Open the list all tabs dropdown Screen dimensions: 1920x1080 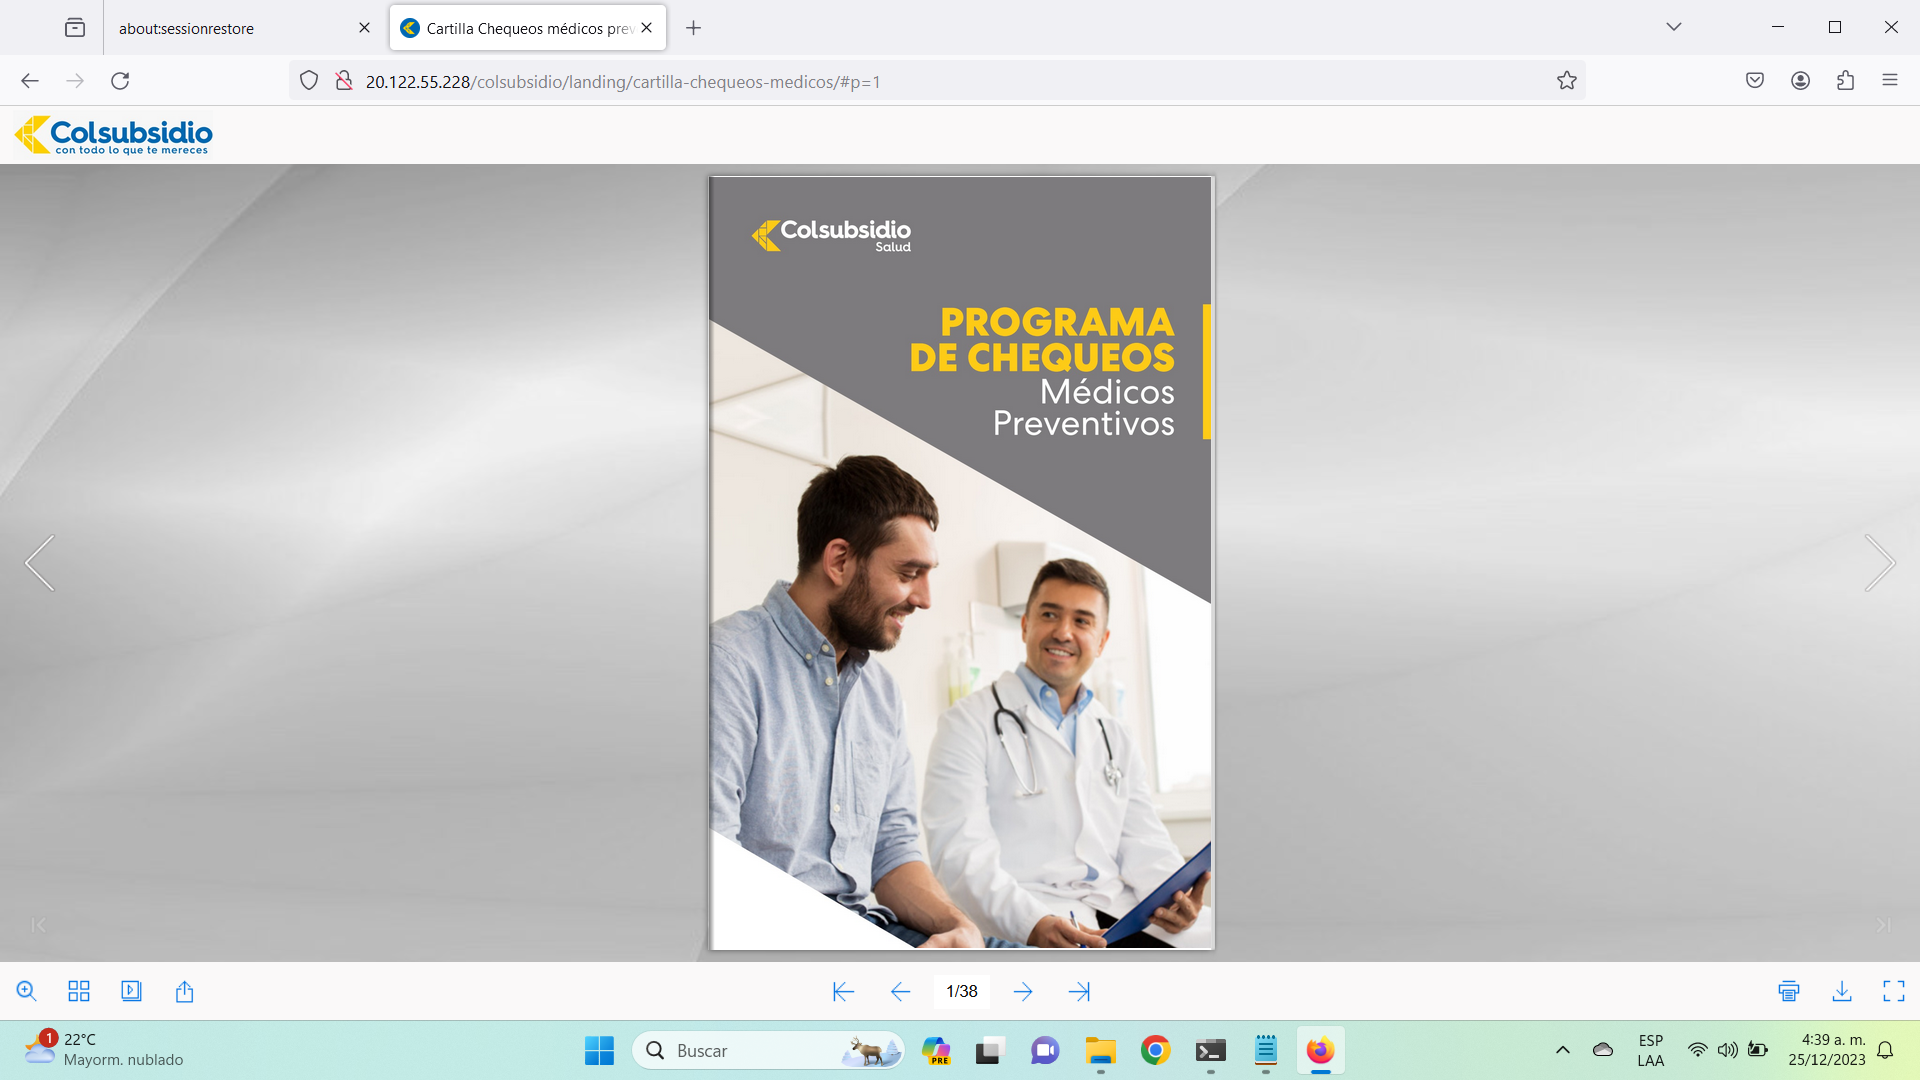tap(1673, 27)
